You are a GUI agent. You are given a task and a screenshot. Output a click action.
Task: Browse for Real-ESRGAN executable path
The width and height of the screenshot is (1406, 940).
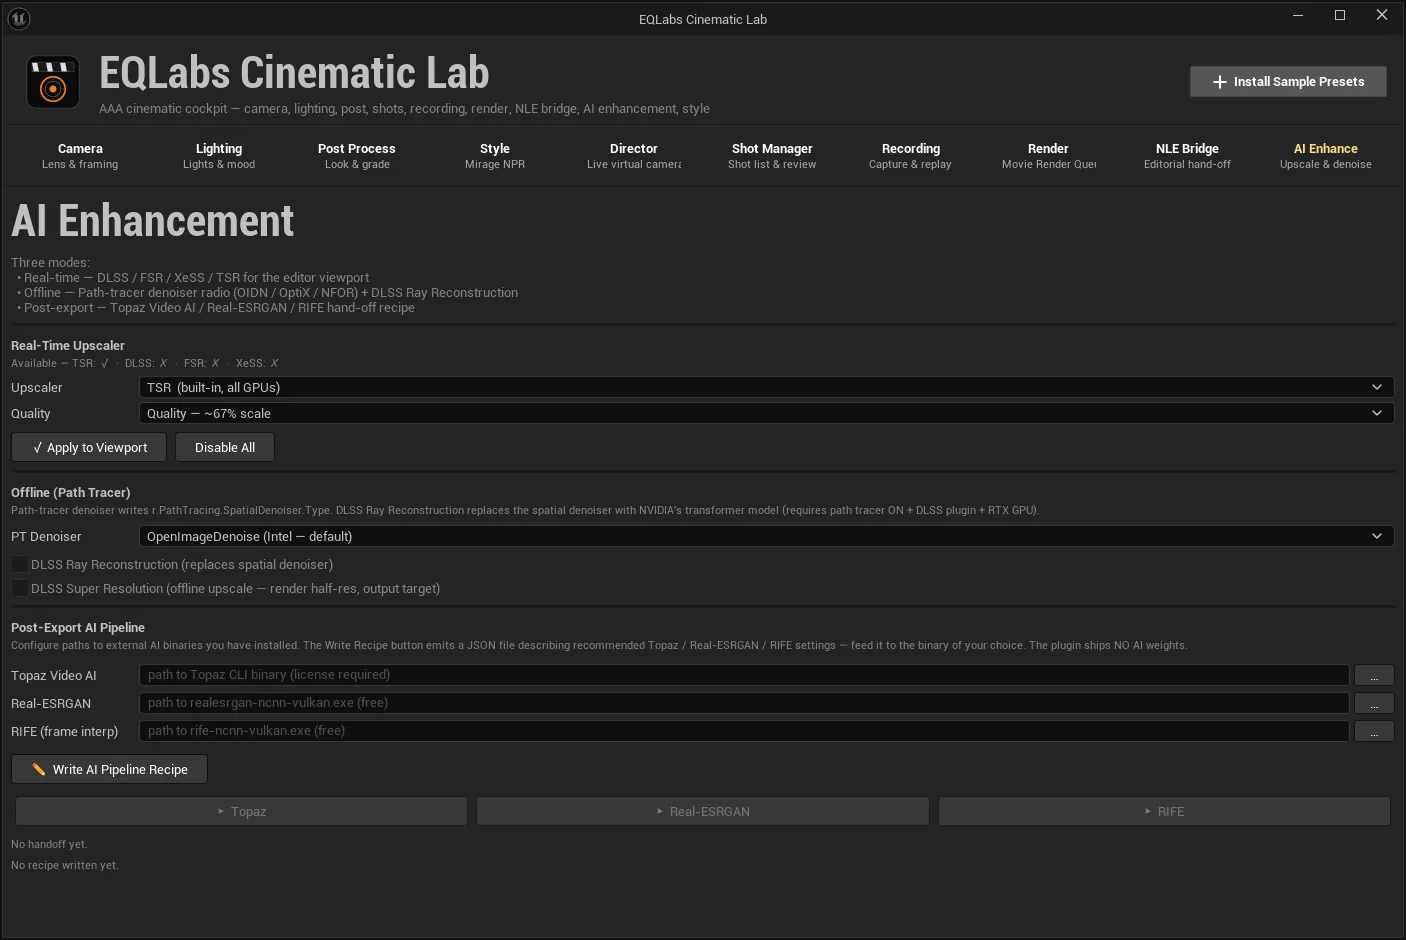point(1374,703)
